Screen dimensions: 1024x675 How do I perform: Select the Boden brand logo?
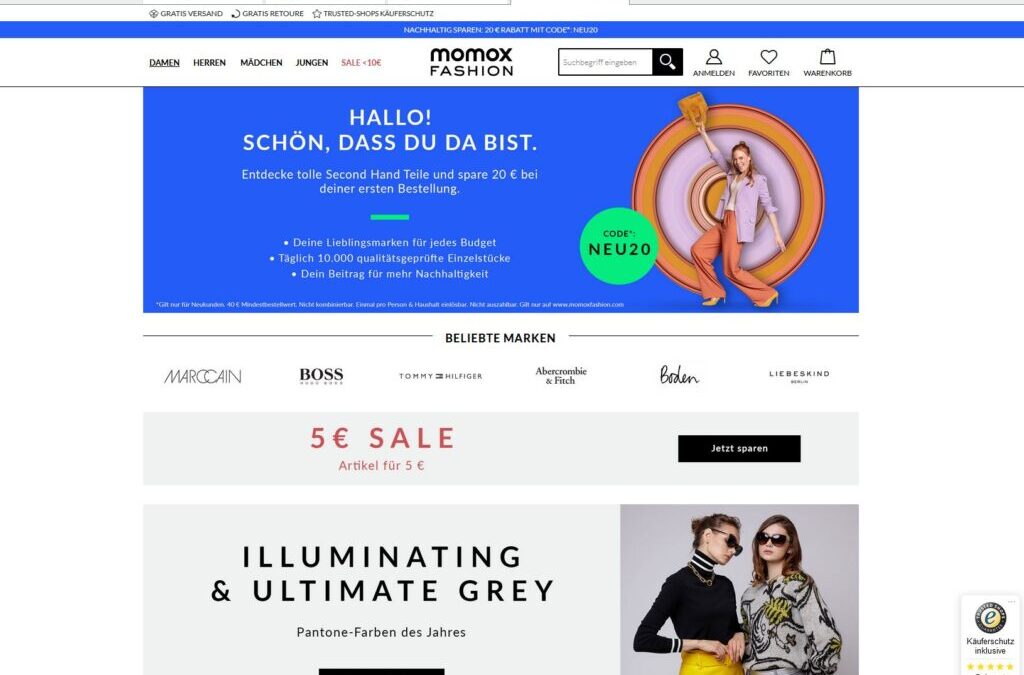[x=679, y=375]
